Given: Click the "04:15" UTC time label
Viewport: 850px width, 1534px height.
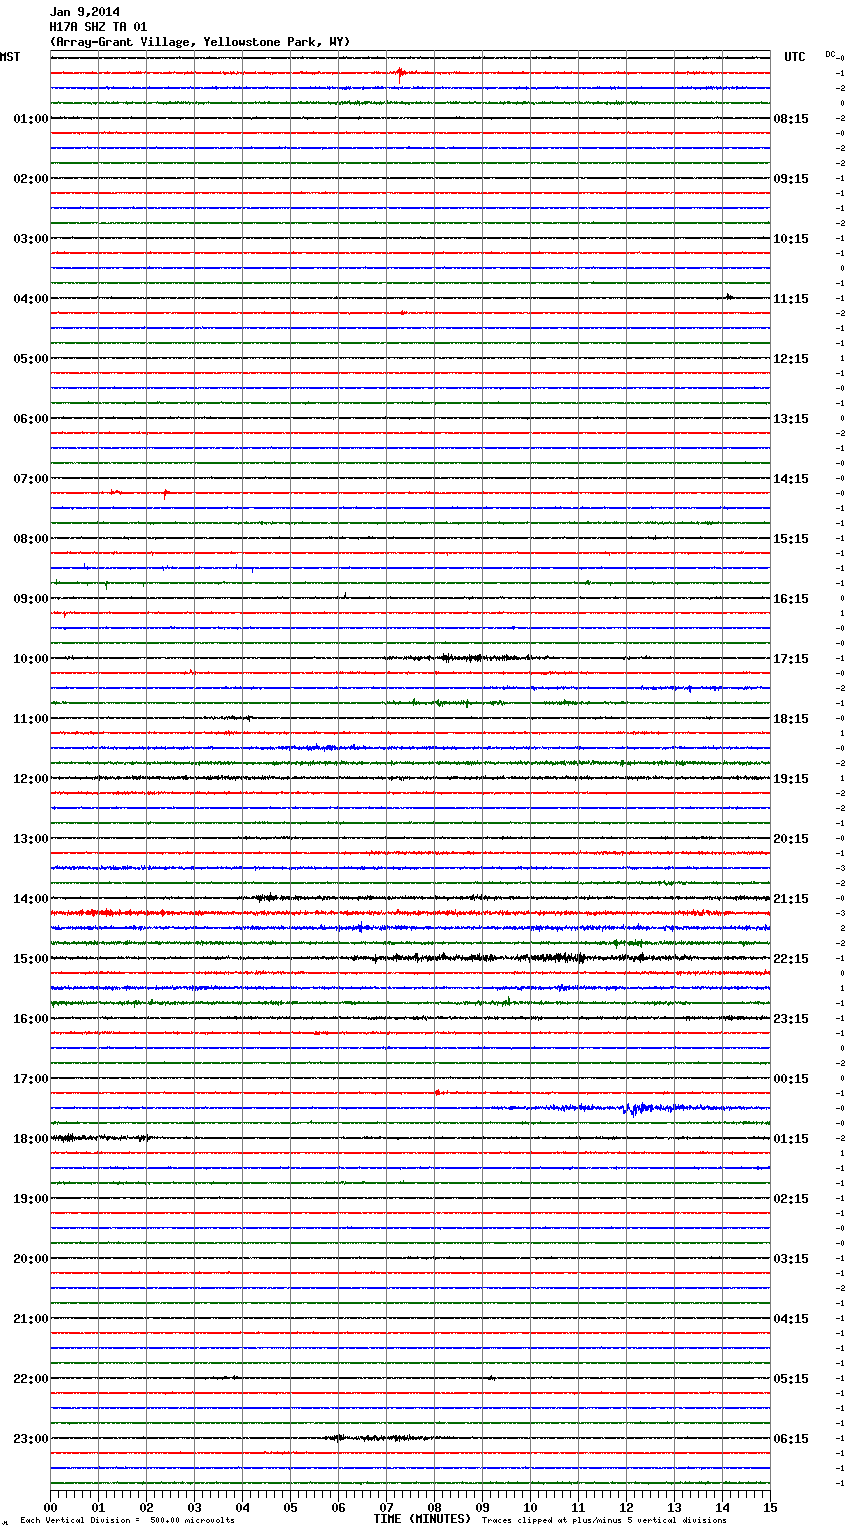Looking at the screenshot, I should coord(791,1319).
